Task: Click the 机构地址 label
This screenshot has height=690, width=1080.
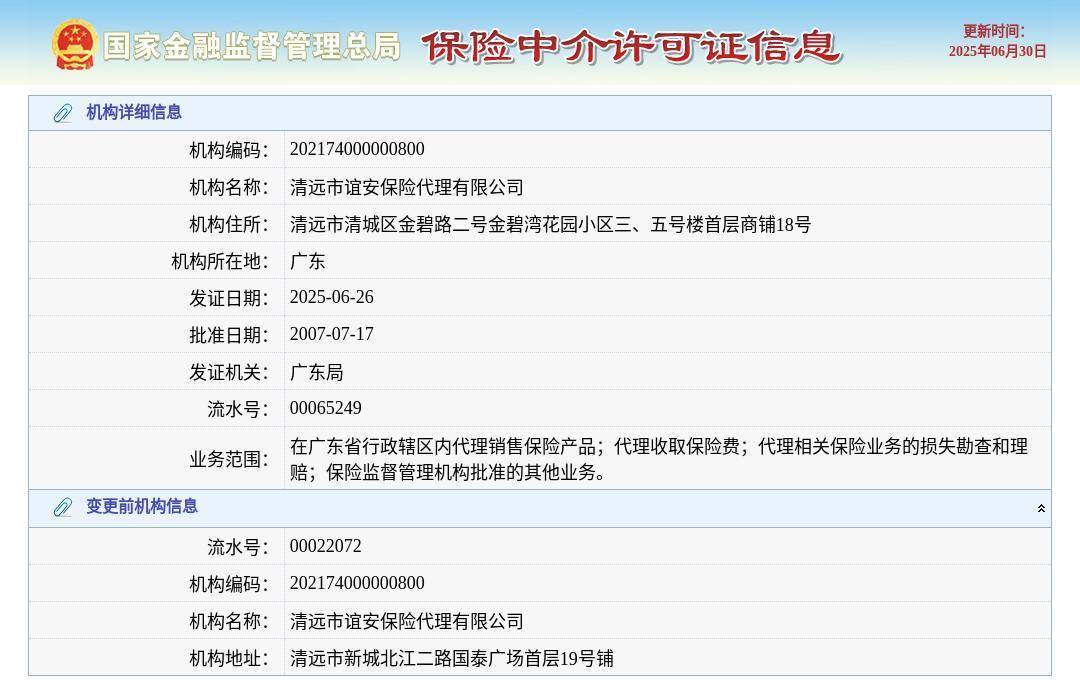Action: [x=229, y=658]
